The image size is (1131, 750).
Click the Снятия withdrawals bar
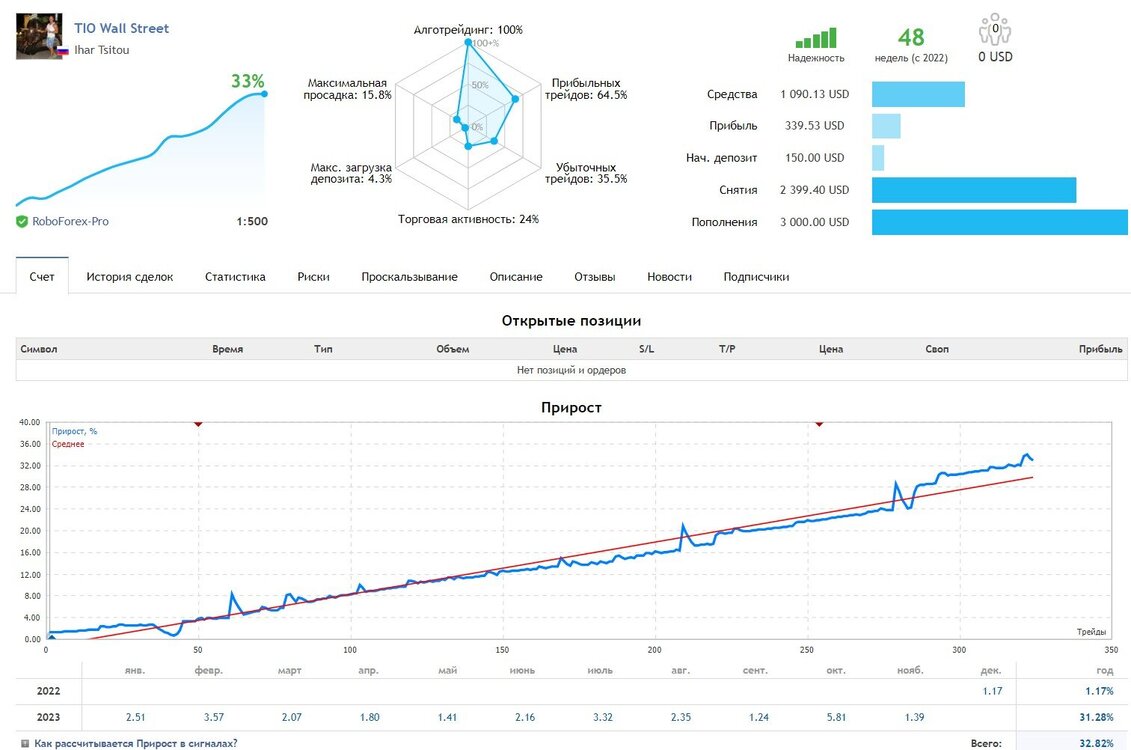coord(974,190)
